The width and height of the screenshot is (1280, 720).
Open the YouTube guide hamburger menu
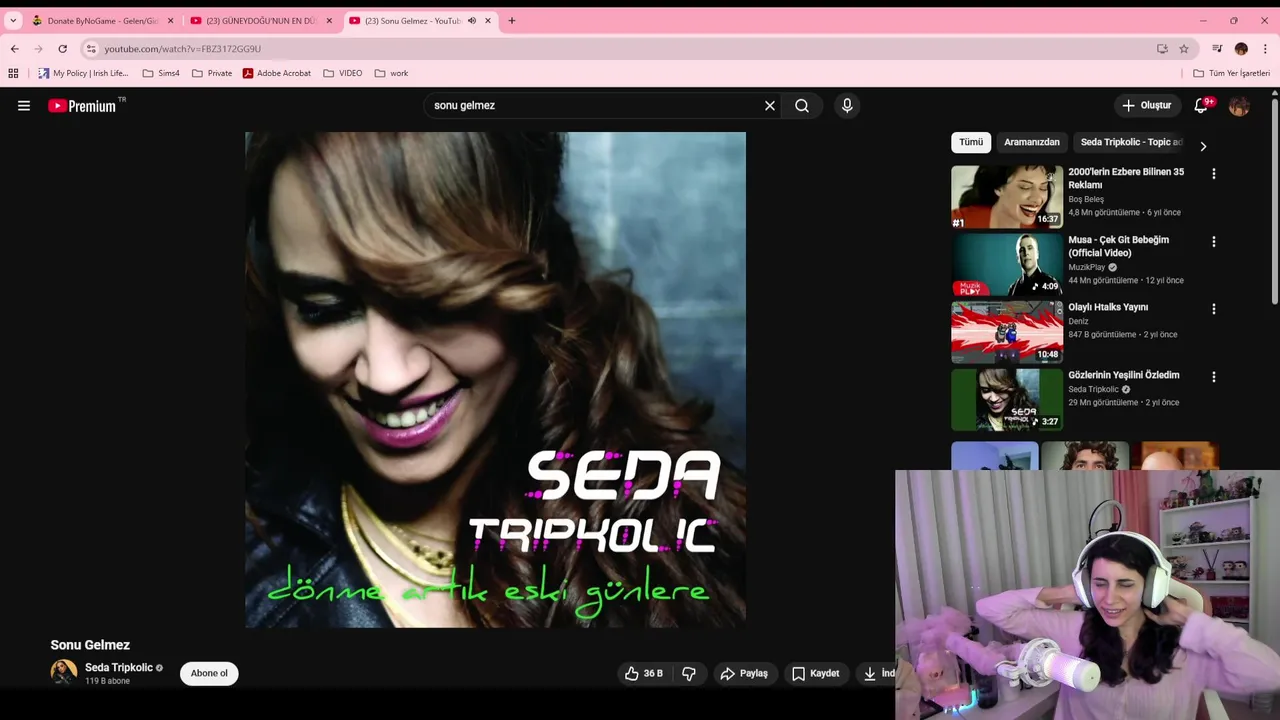[24, 105]
